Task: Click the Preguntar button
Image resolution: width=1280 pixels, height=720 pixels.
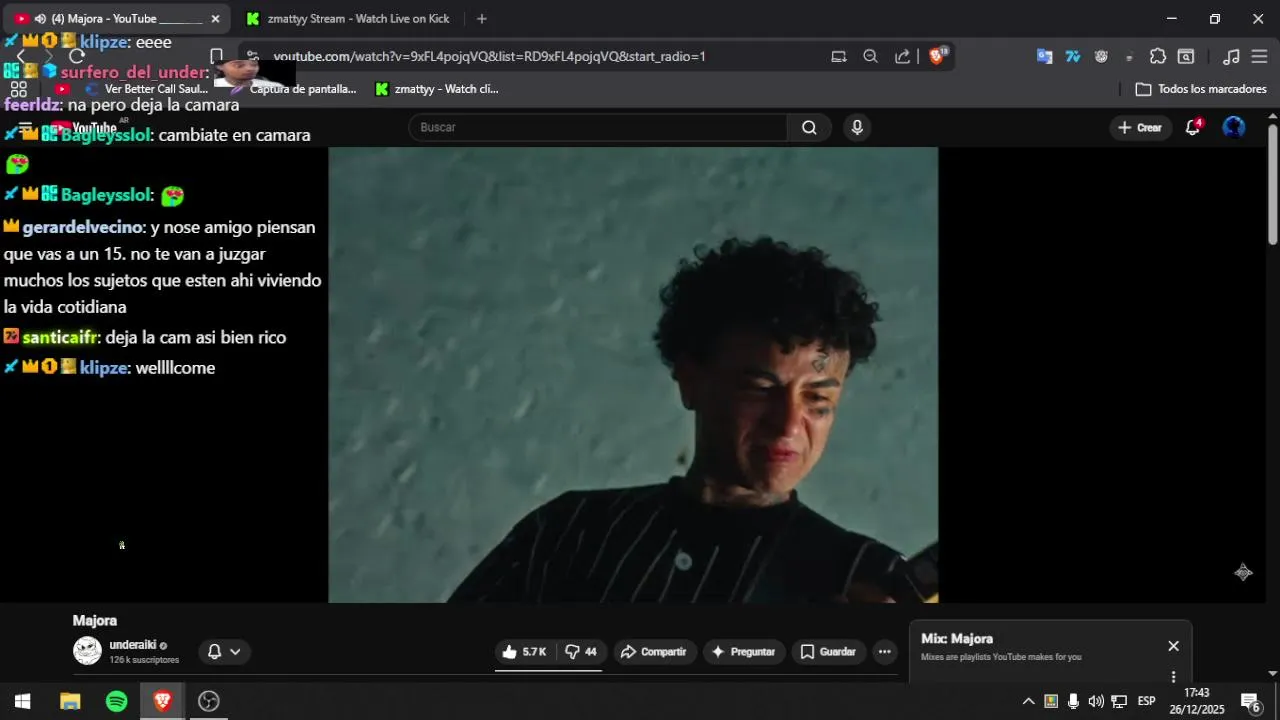Action: [744, 652]
